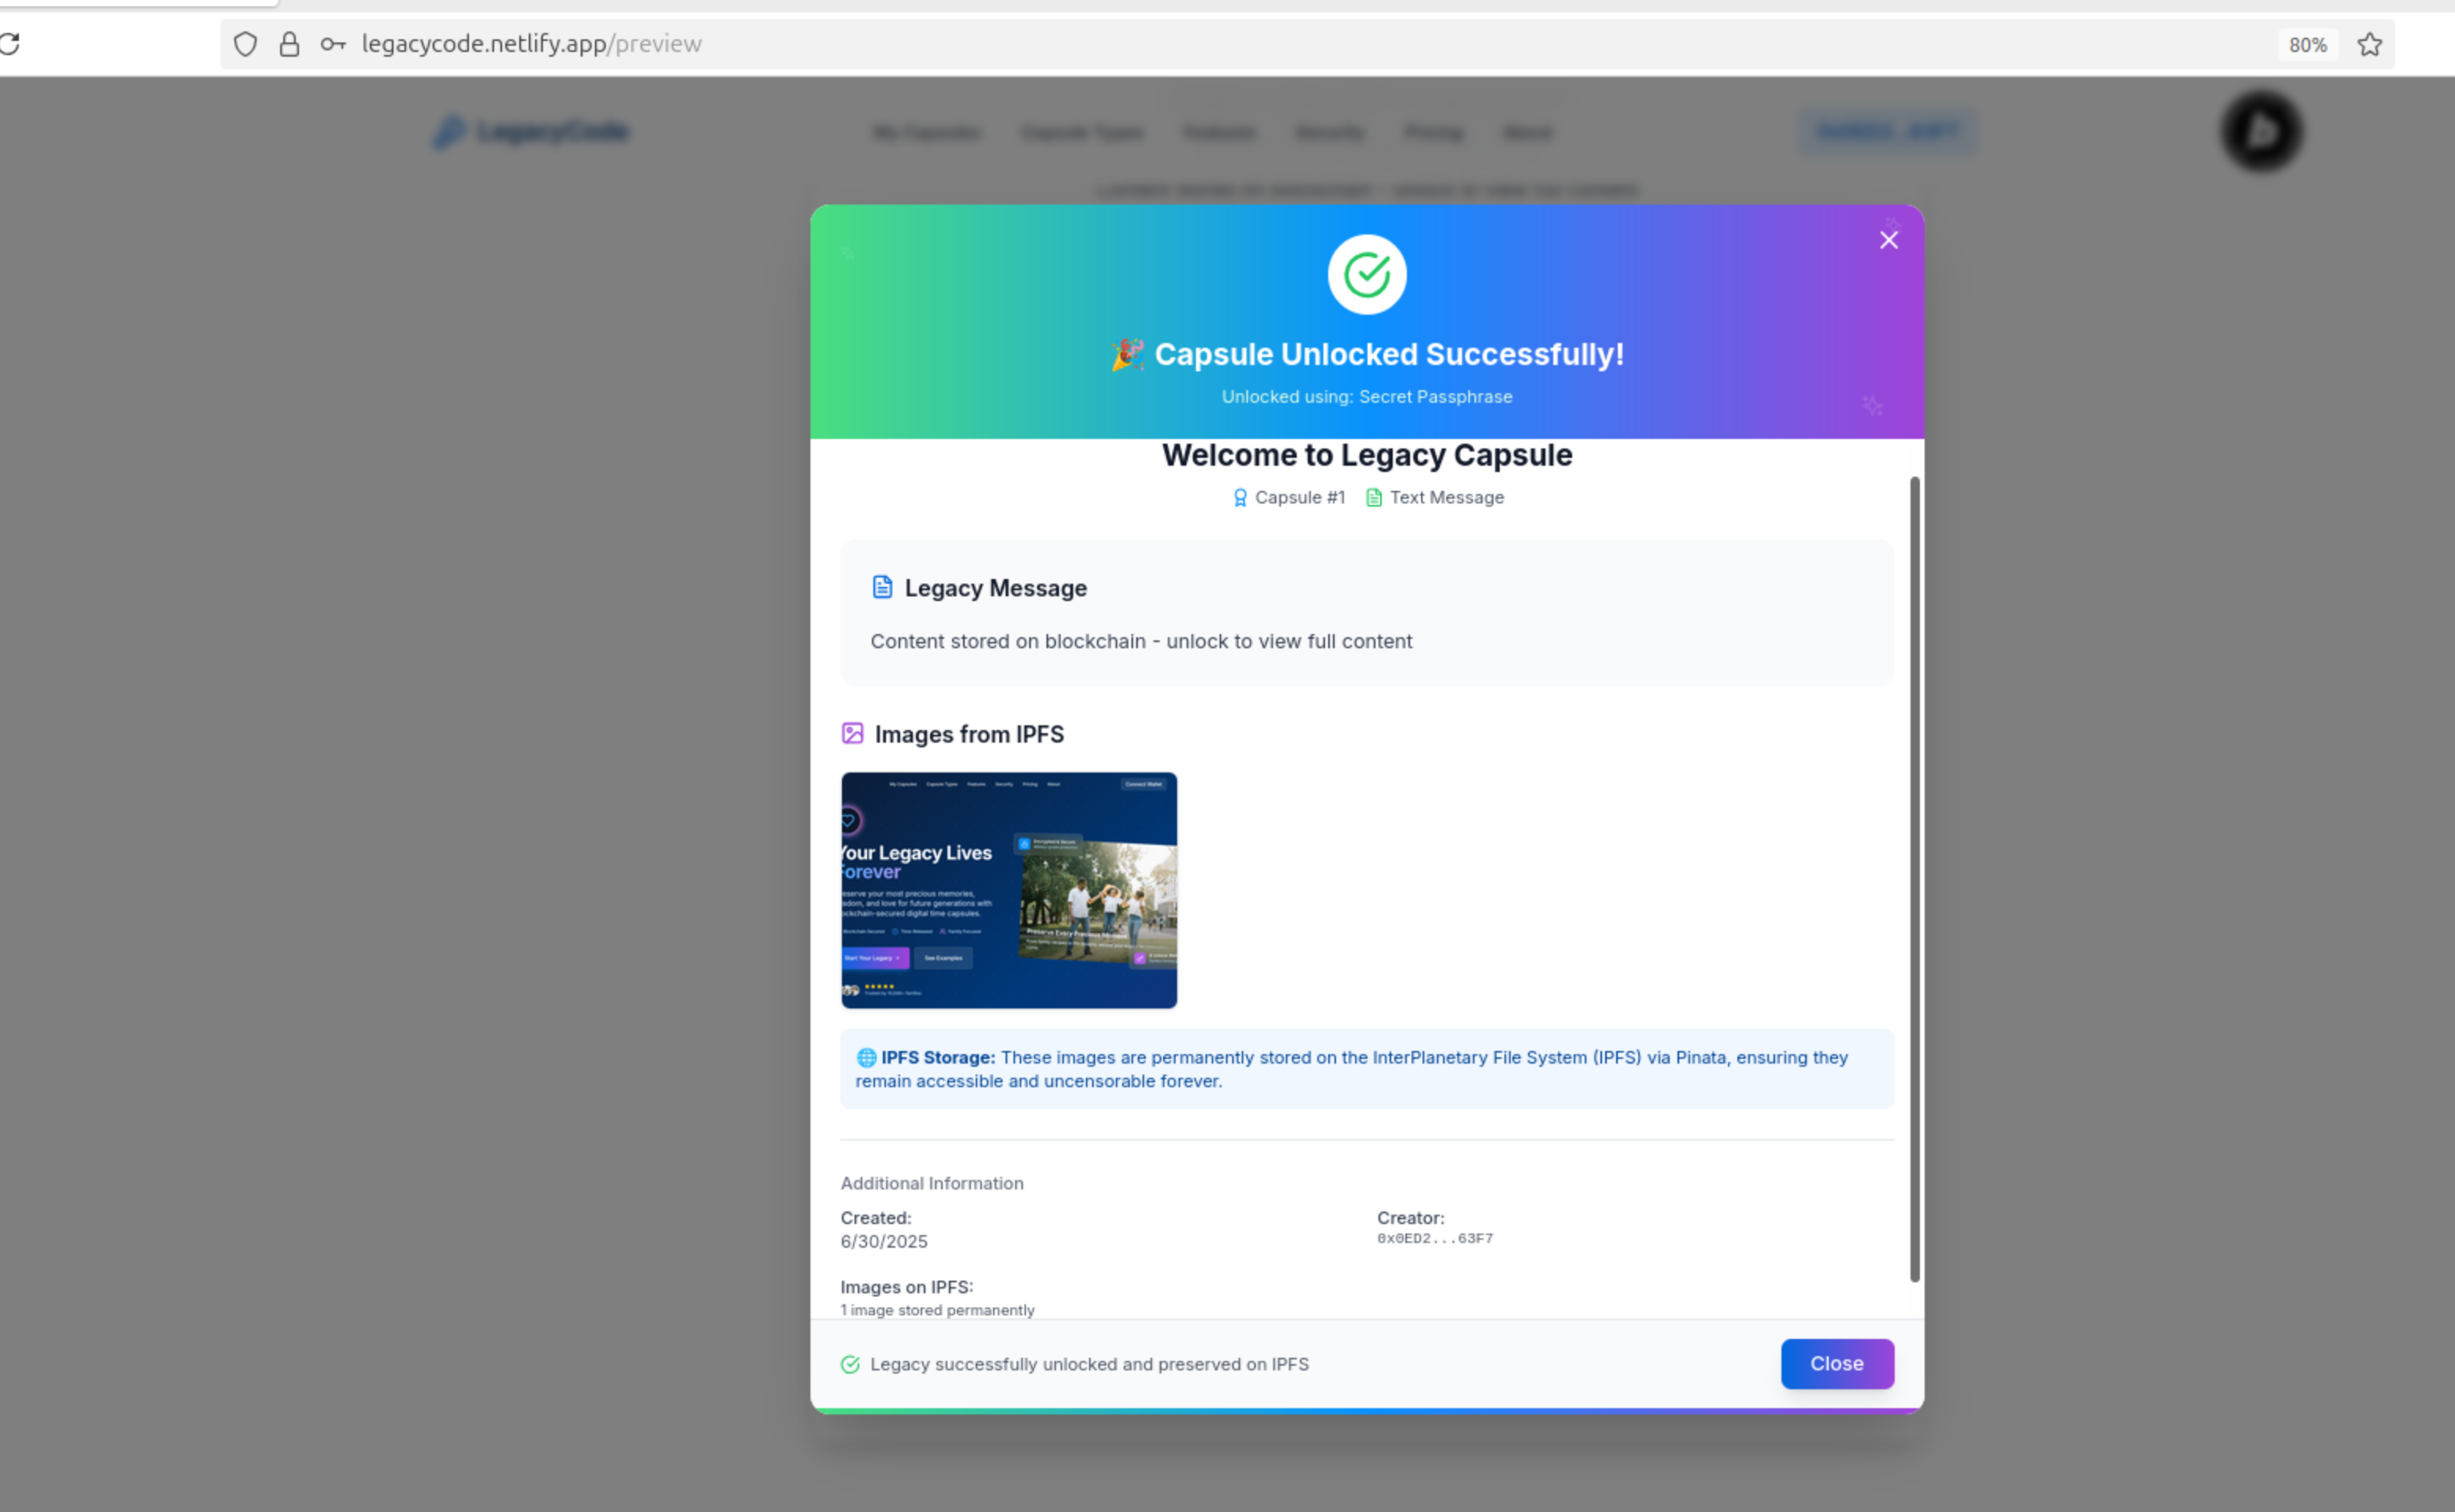Click the Text Message document icon

[1374, 497]
